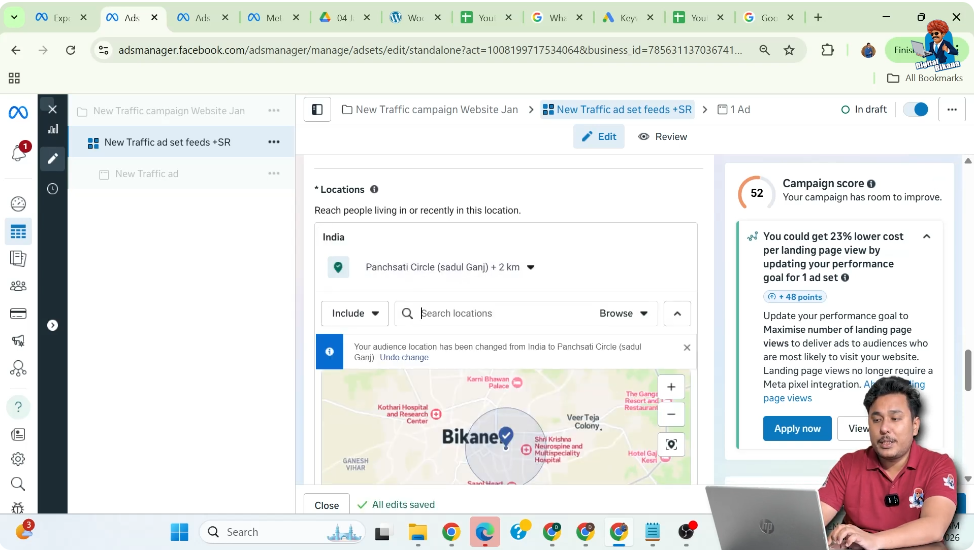
Task: Open the performance chart icon in dark rail
Action: (53, 129)
